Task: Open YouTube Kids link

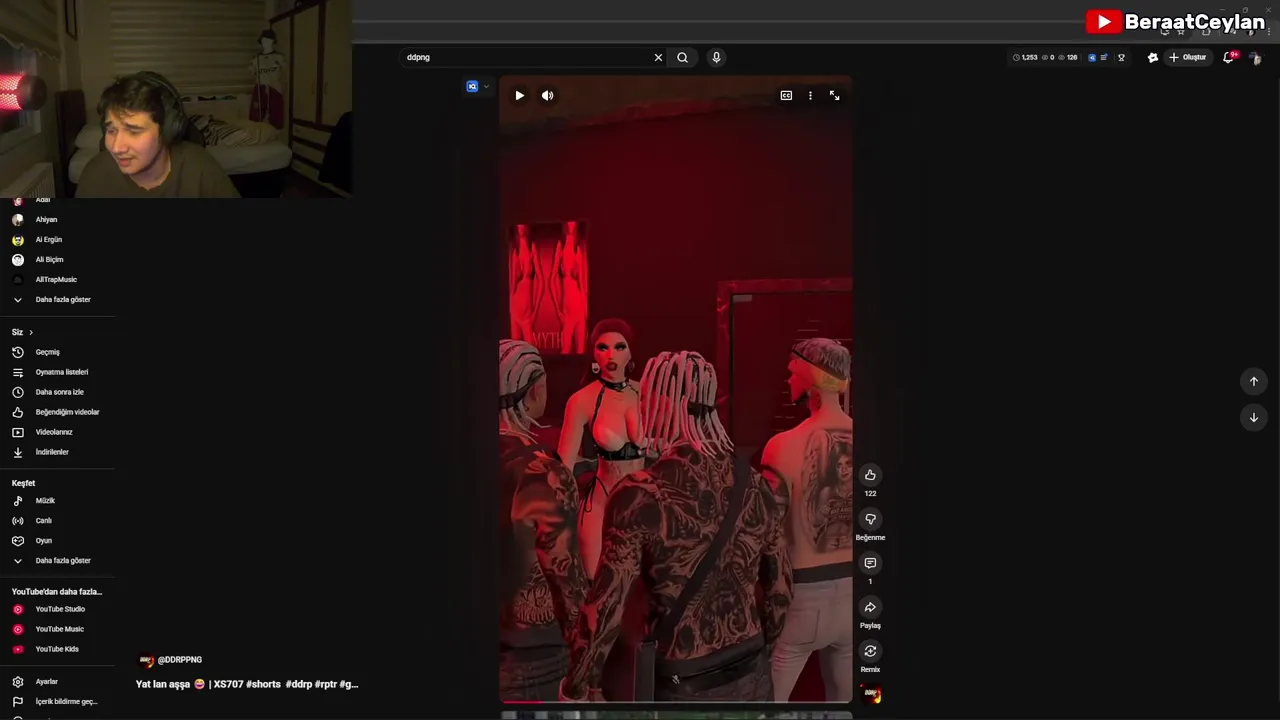Action: (57, 649)
